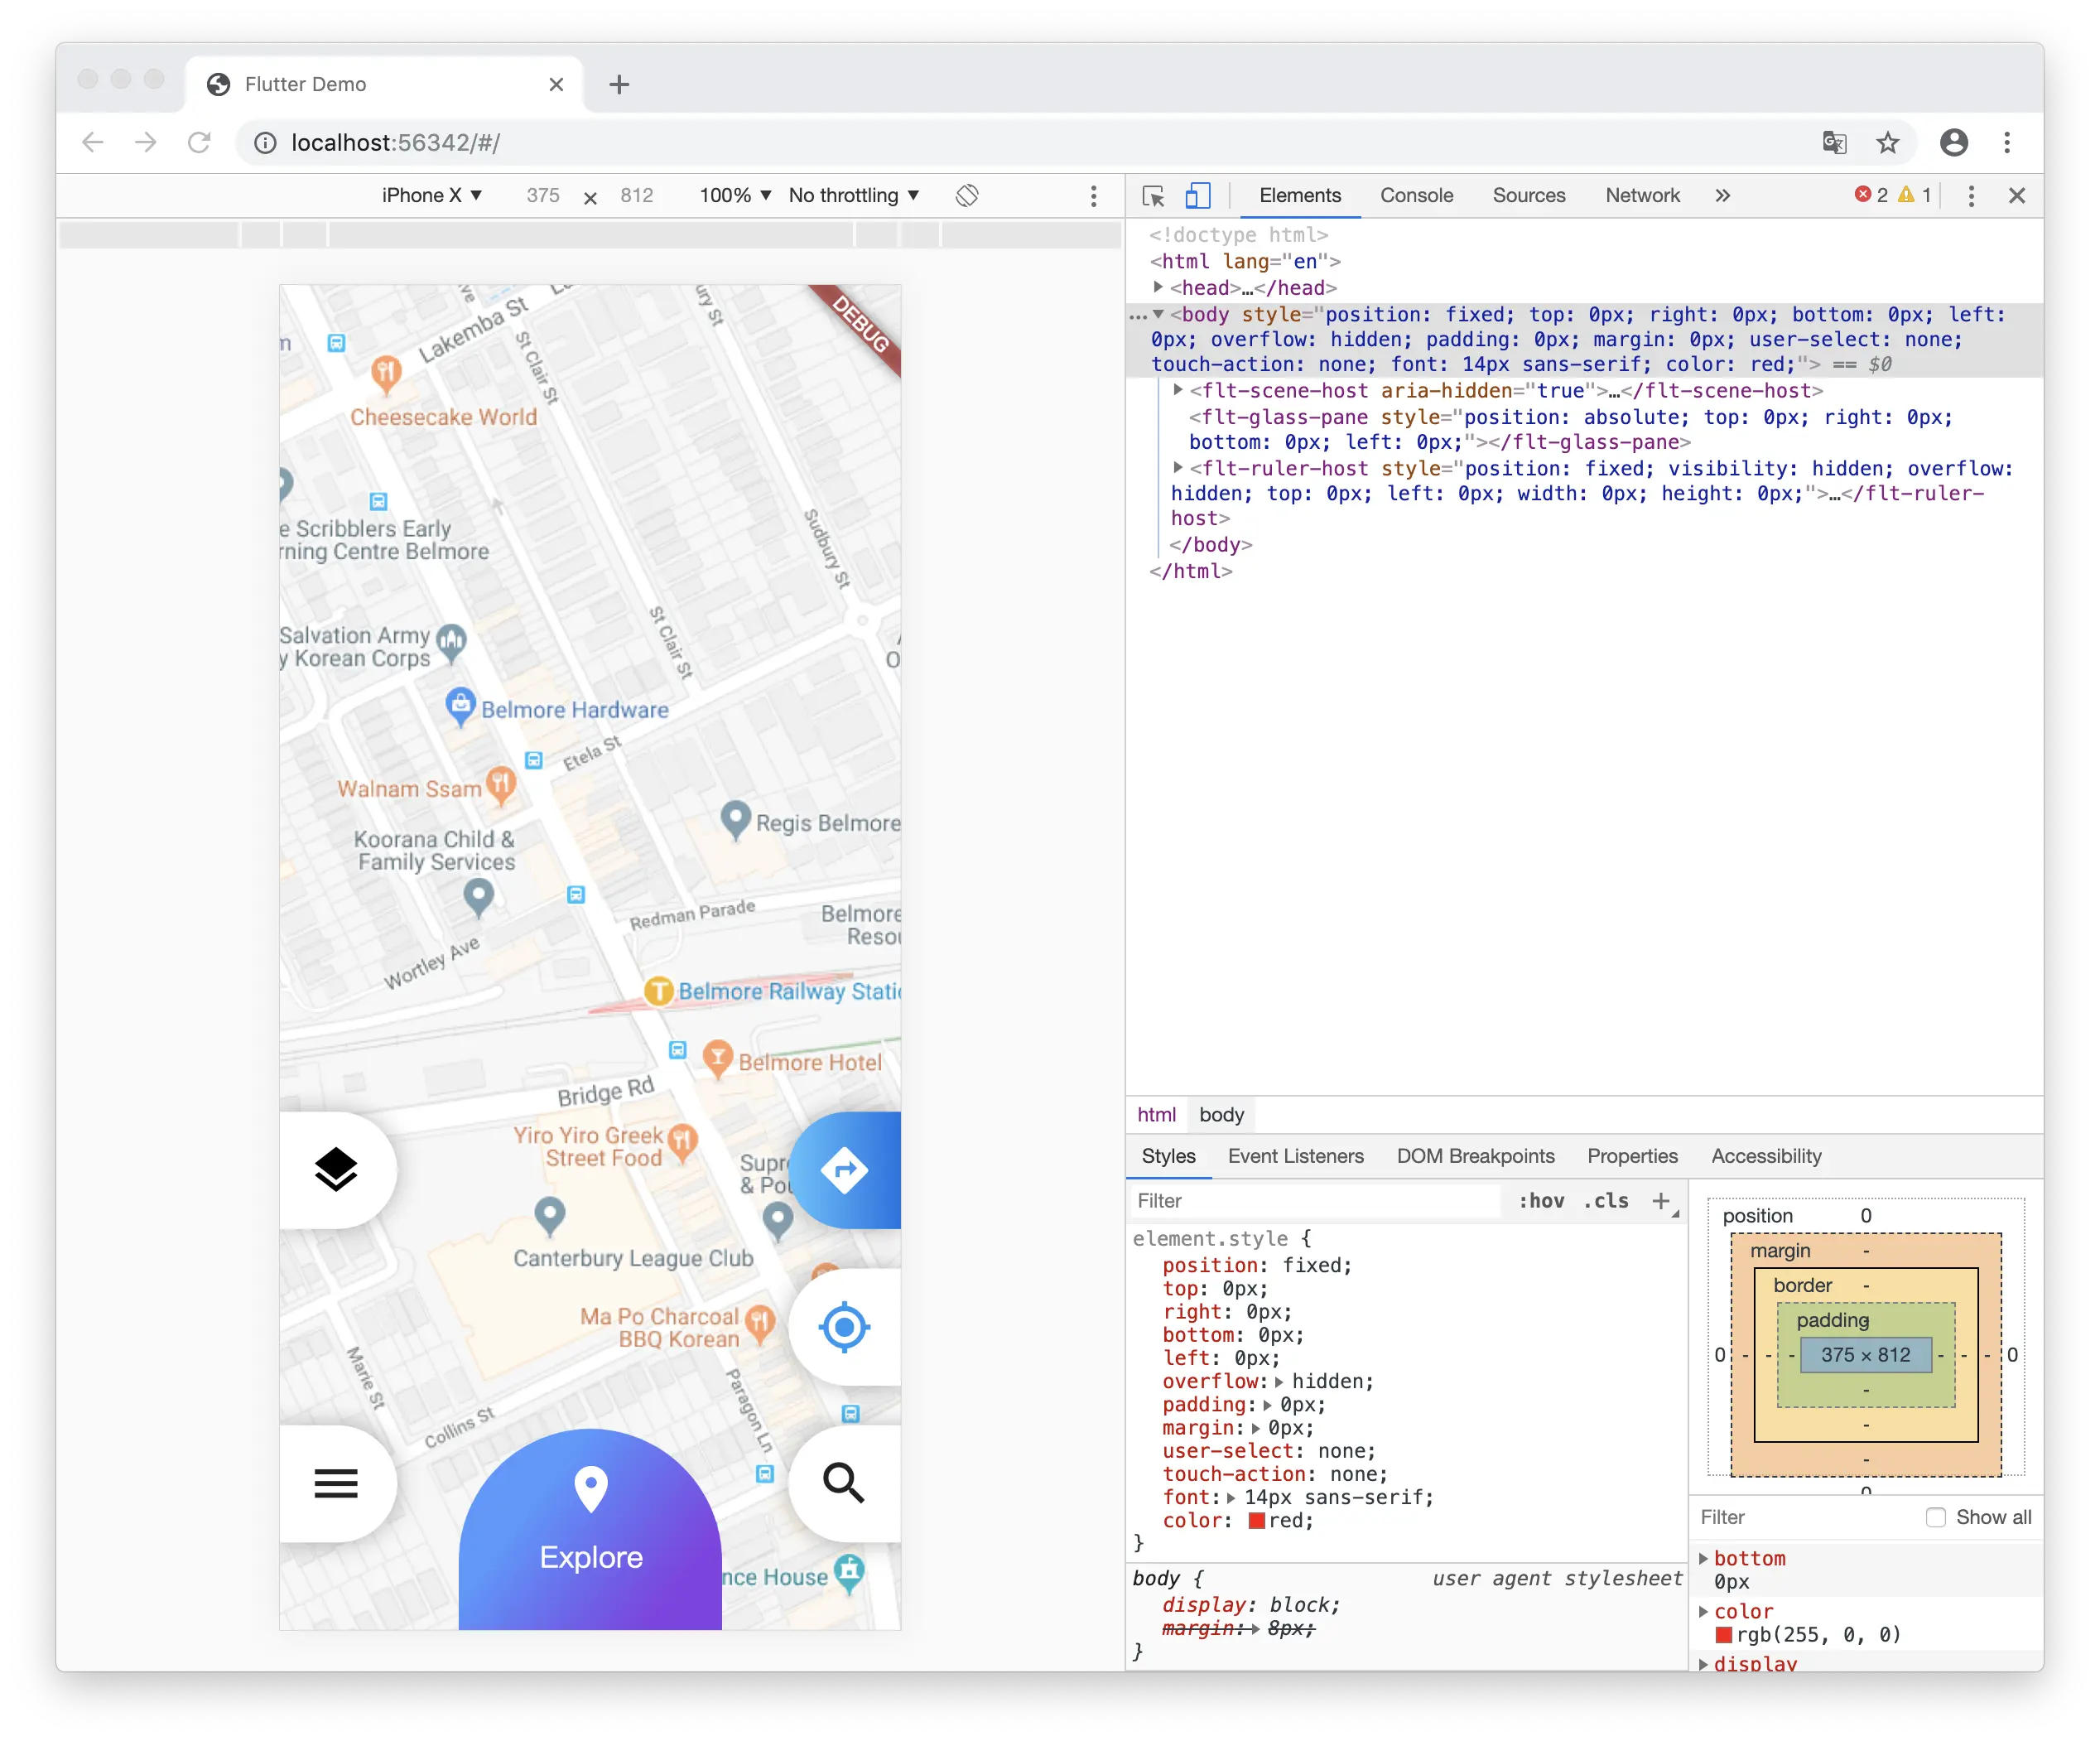The image size is (2100, 1741).
Task: Click the map layers icon button
Action: 336,1169
